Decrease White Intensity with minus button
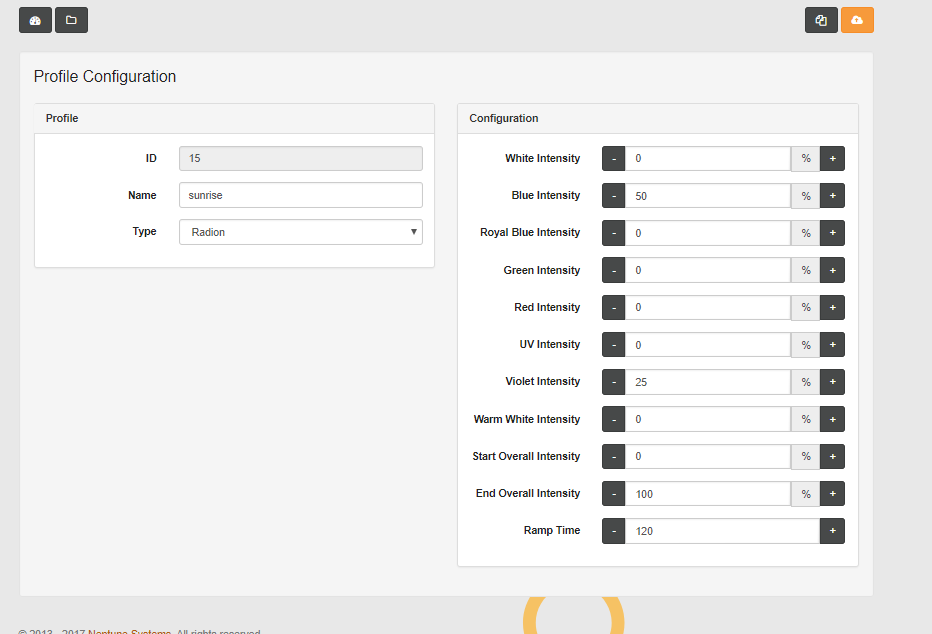The width and height of the screenshot is (932, 634). [613, 159]
